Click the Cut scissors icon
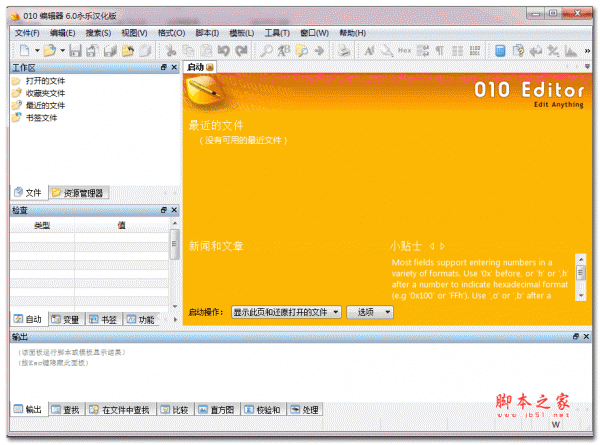Screen dimensions: 600x445 tap(170, 51)
